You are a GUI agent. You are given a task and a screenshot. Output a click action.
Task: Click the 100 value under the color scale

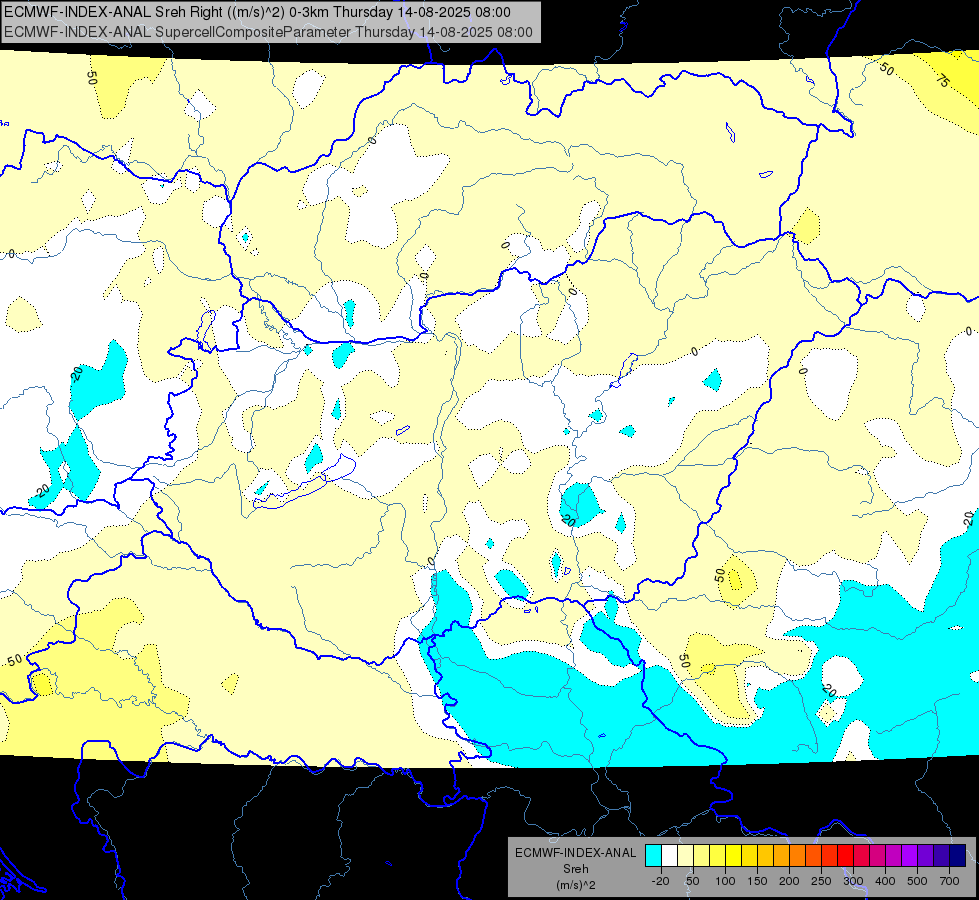click(726, 881)
